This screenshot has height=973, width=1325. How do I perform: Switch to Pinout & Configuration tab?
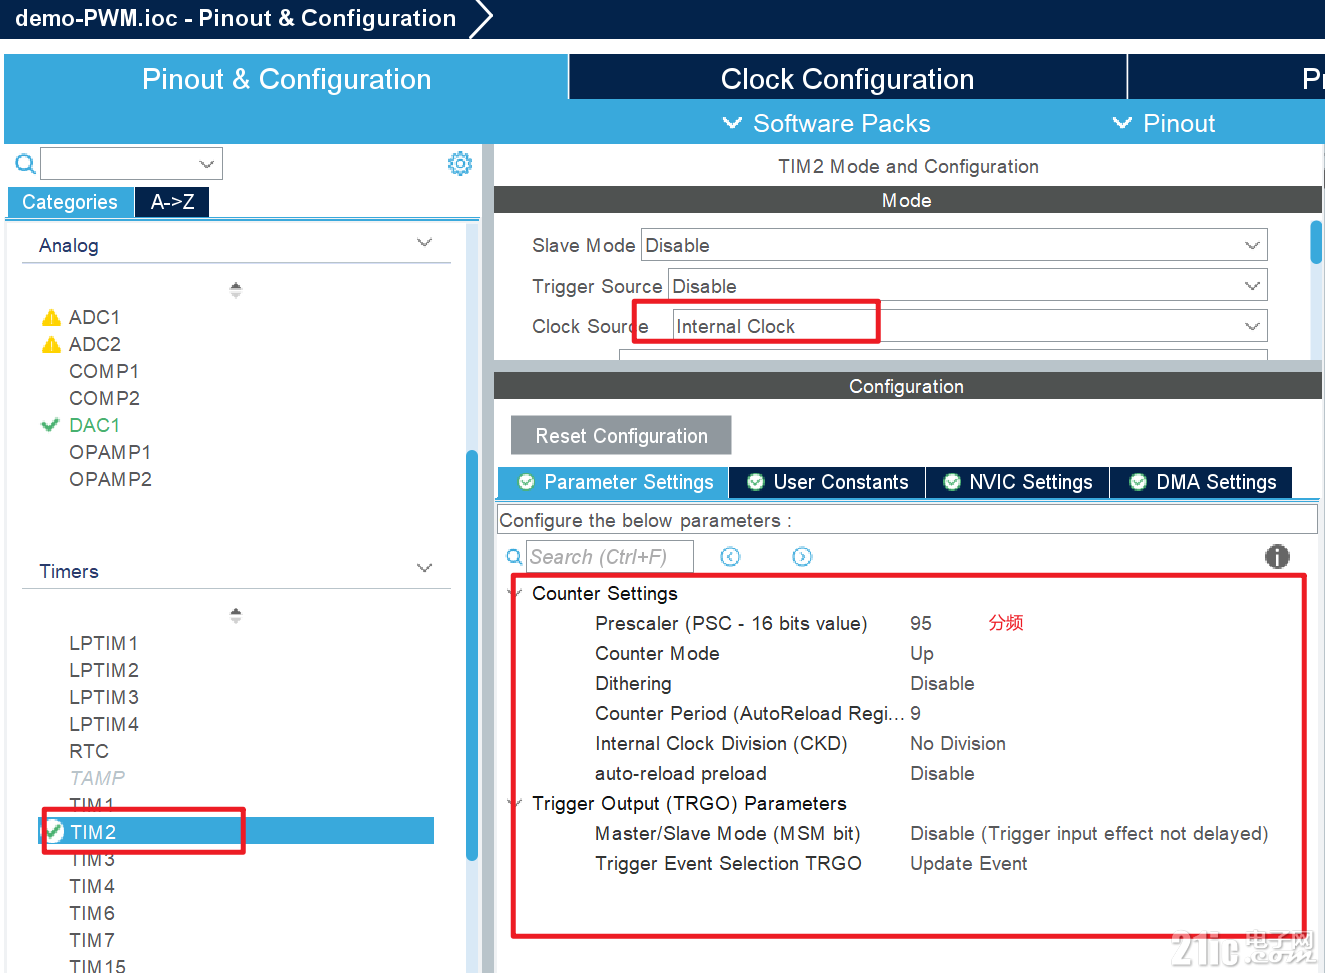(x=286, y=79)
